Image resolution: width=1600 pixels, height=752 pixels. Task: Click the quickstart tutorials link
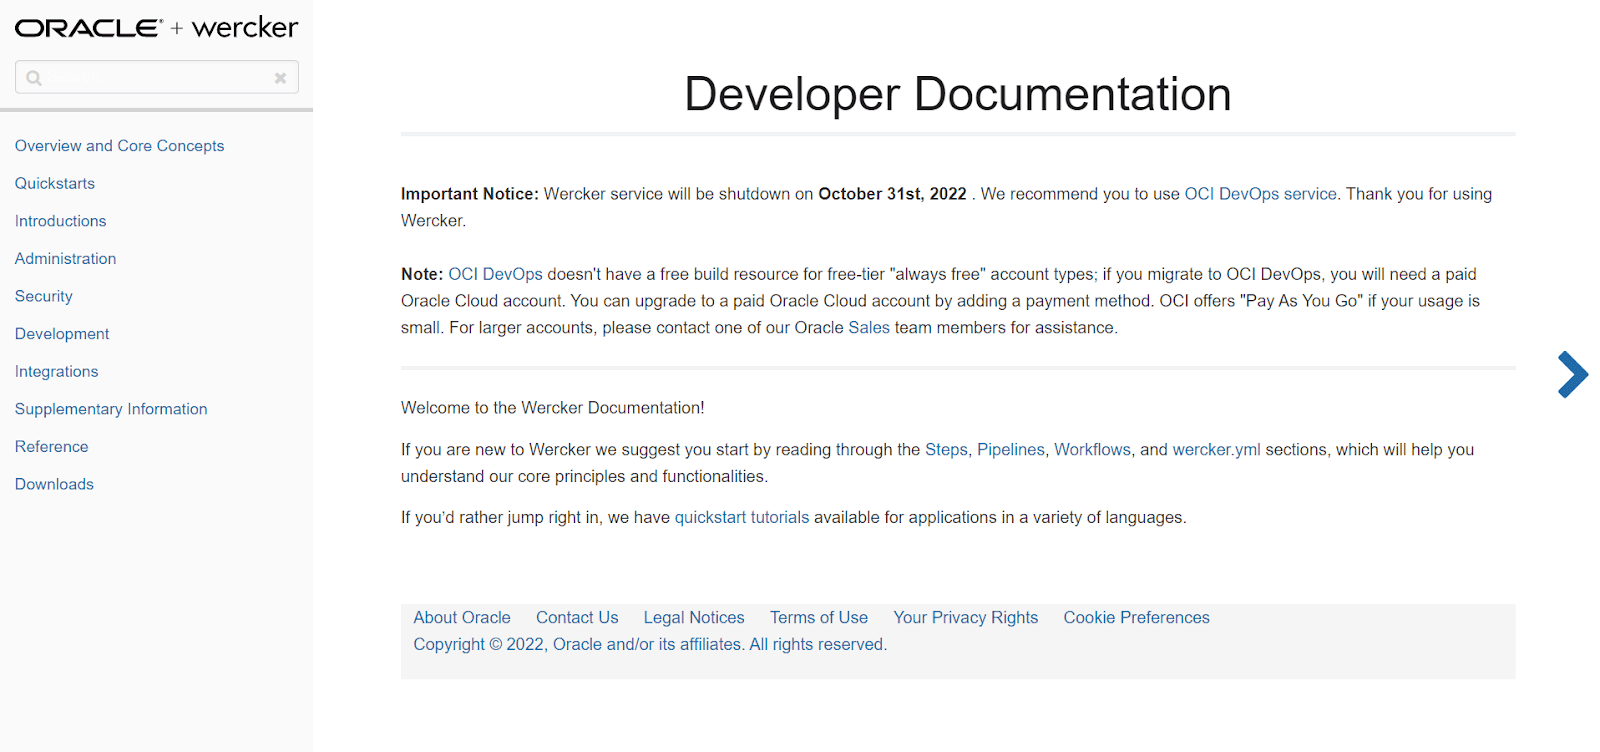[x=741, y=518]
